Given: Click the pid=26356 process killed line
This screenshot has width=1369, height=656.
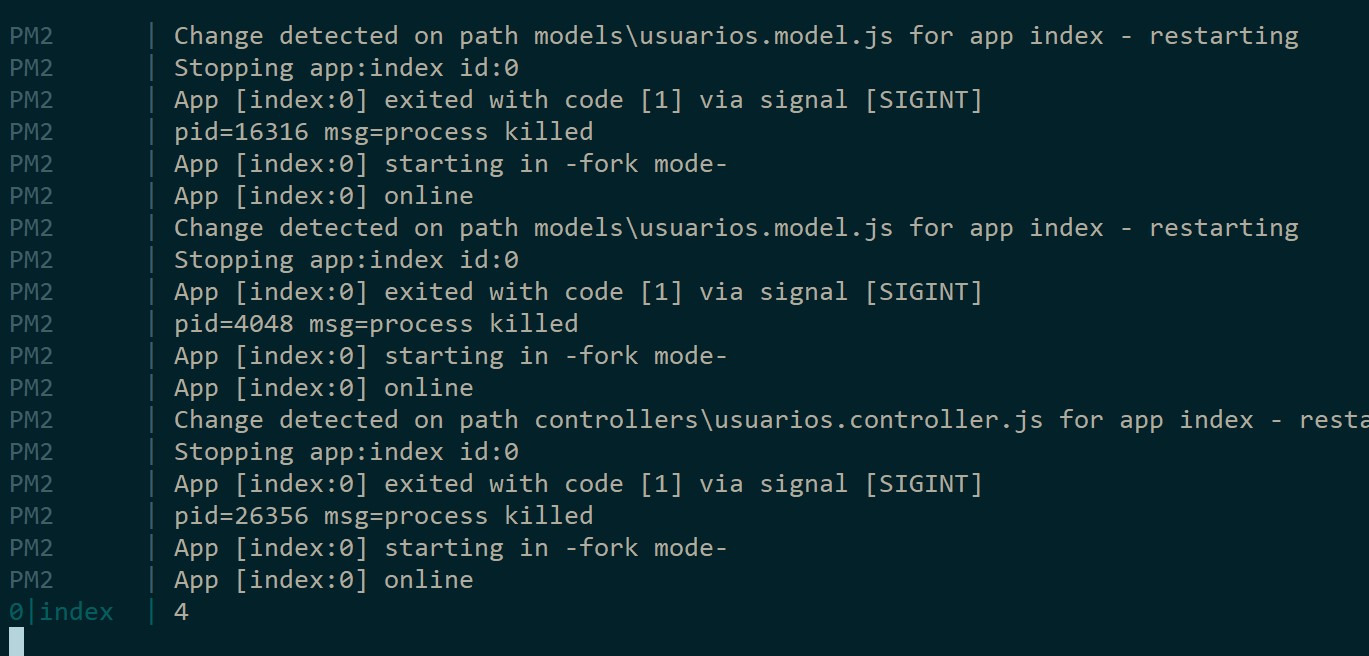Looking at the screenshot, I should pos(383,516).
